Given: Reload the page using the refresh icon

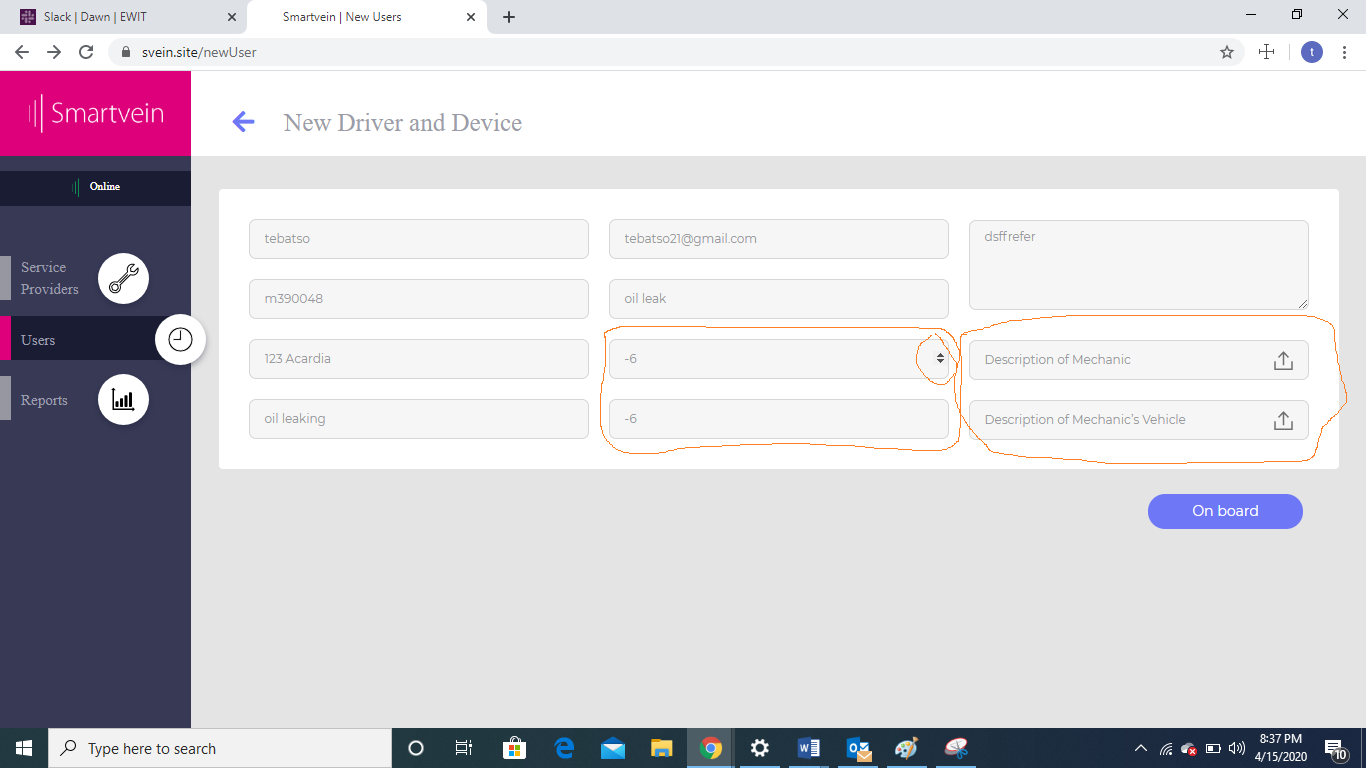Looking at the screenshot, I should pyautogui.click(x=86, y=52).
